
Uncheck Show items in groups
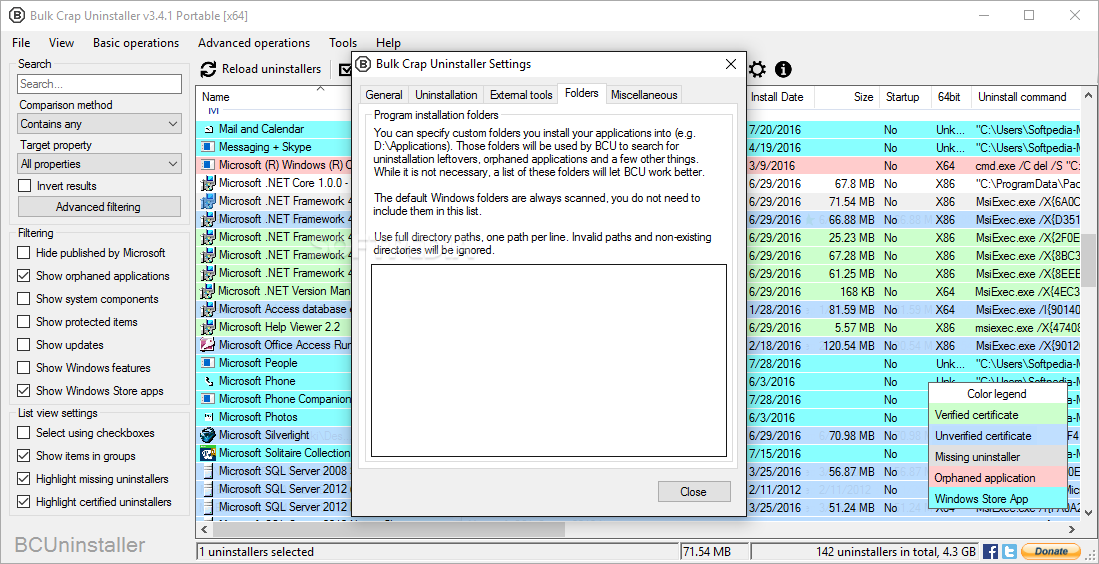click(x=25, y=456)
